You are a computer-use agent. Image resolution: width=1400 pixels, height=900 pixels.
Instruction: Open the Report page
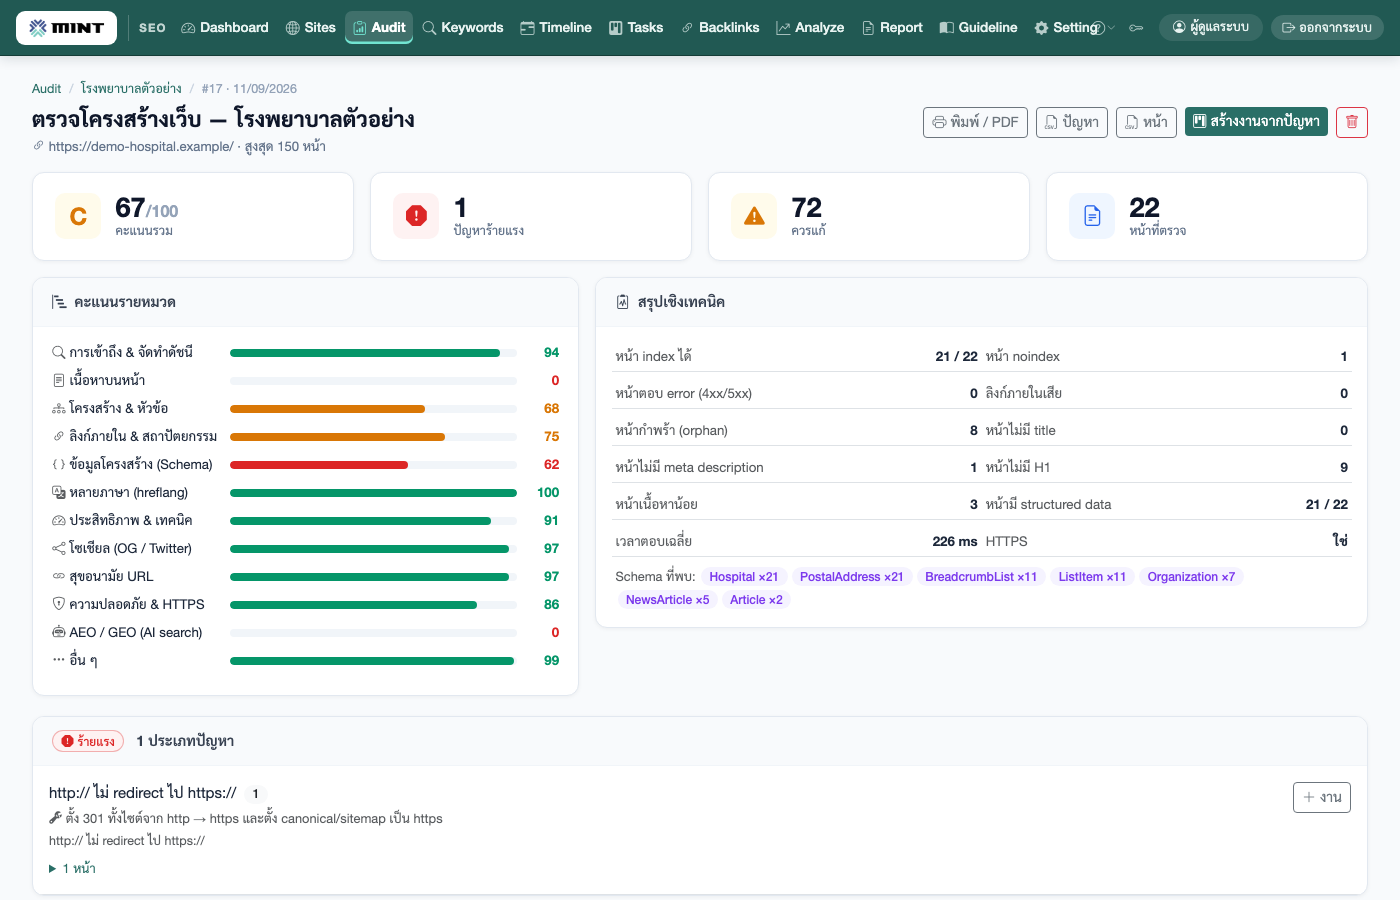(892, 28)
